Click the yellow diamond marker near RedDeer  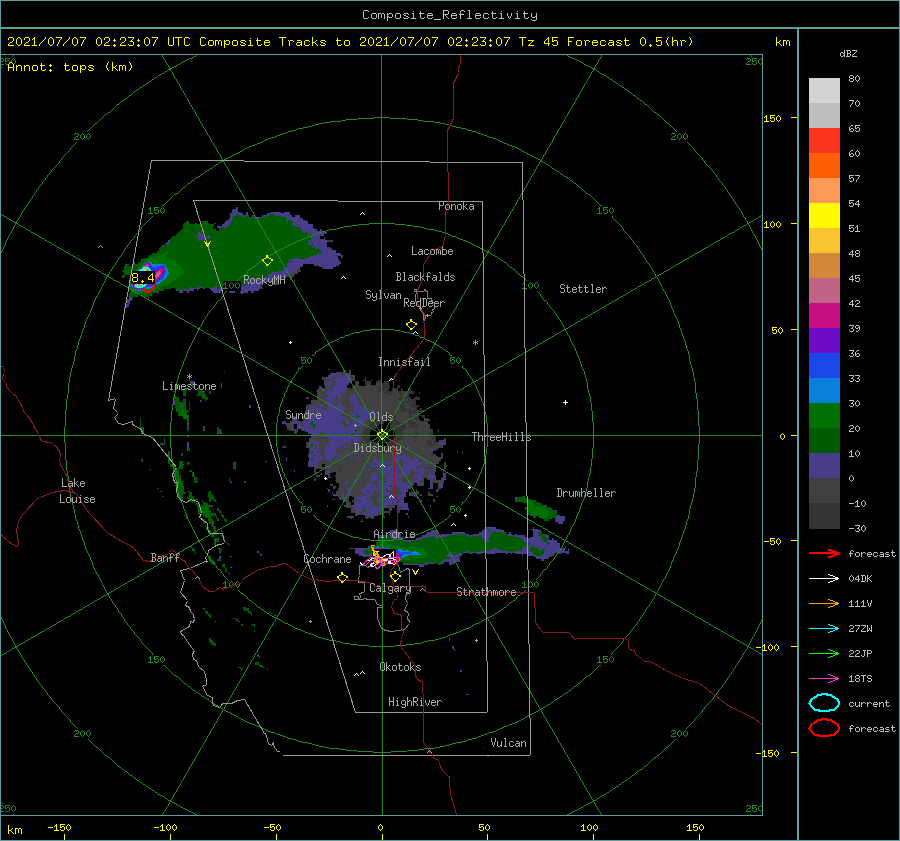pos(411,325)
